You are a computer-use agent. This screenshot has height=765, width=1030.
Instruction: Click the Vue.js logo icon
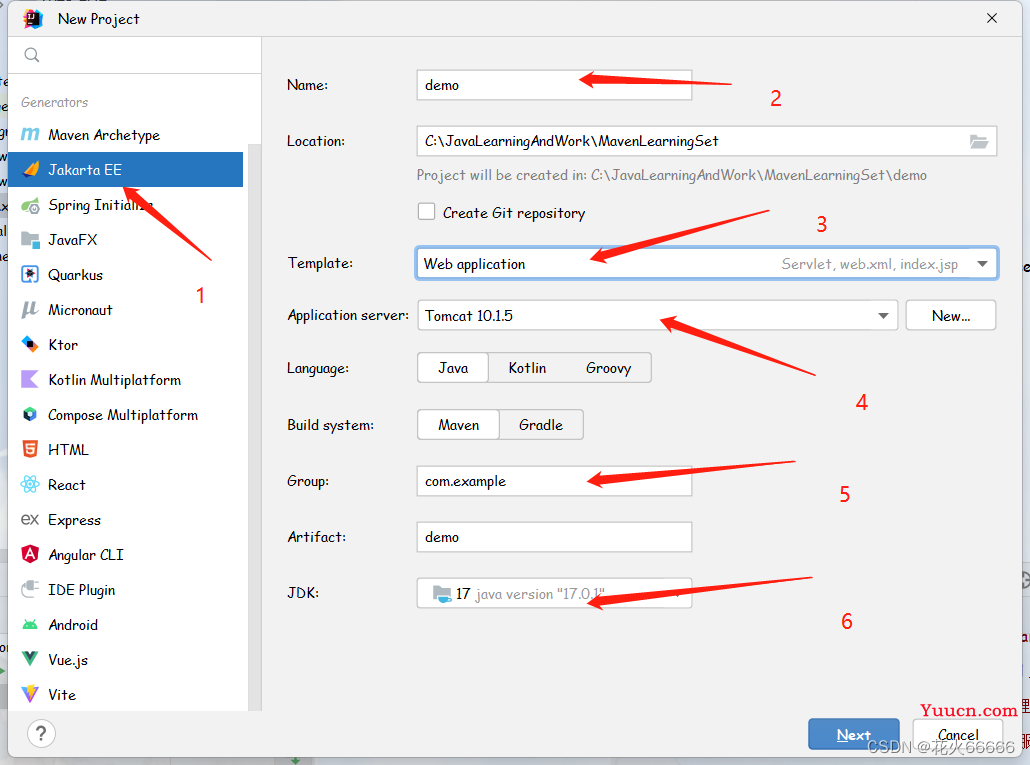[30, 659]
